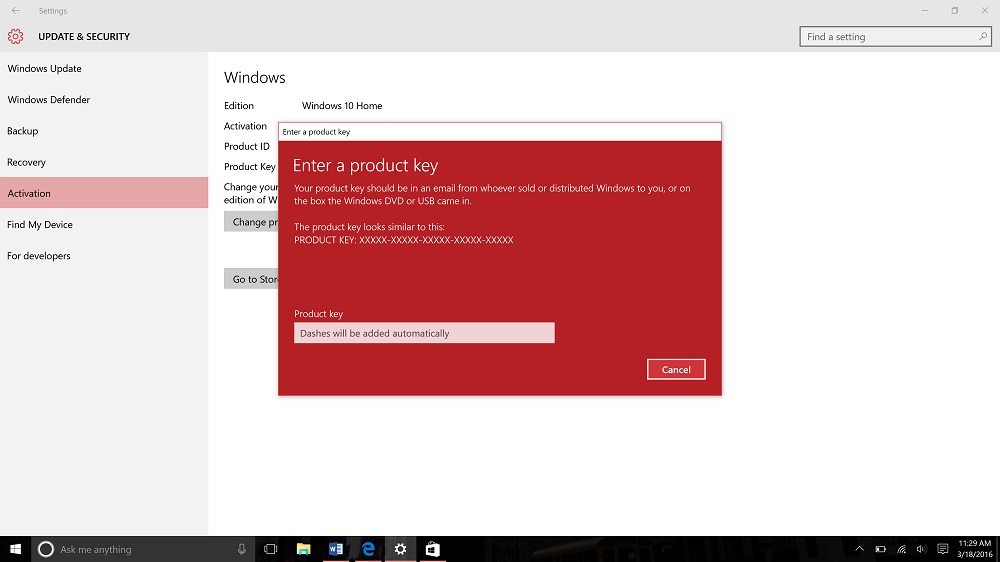
Task: Select Activation in the sidebar
Action: (x=104, y=193)
